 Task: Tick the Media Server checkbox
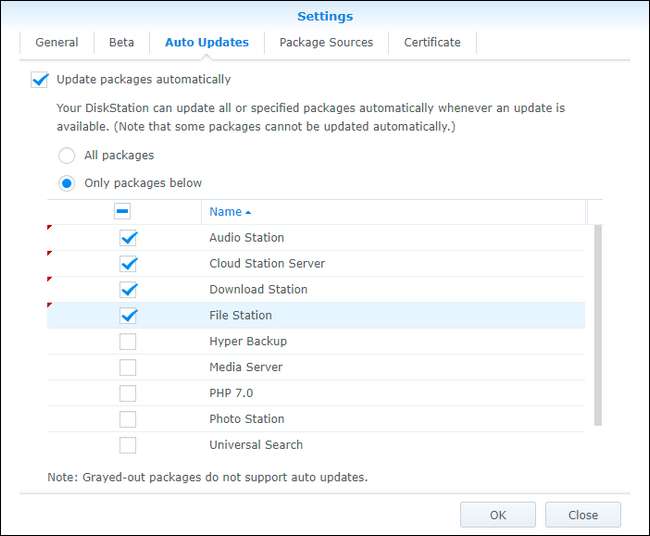click(x=128, y=368)
